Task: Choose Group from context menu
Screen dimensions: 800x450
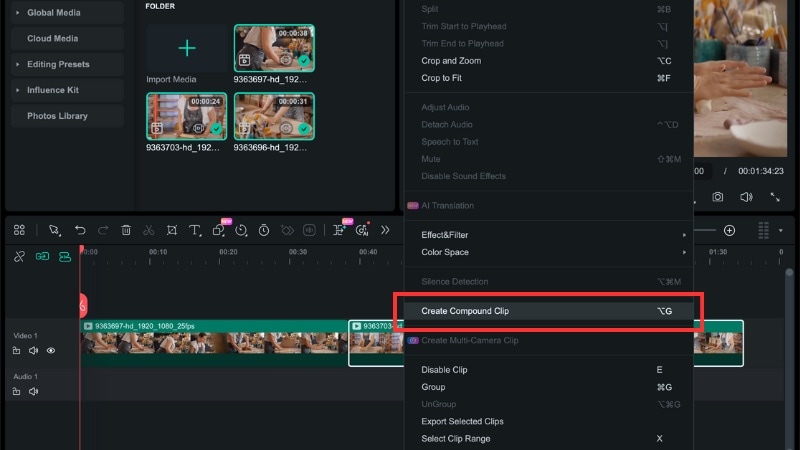Action: pyautogui.click(x=548, y=387)
